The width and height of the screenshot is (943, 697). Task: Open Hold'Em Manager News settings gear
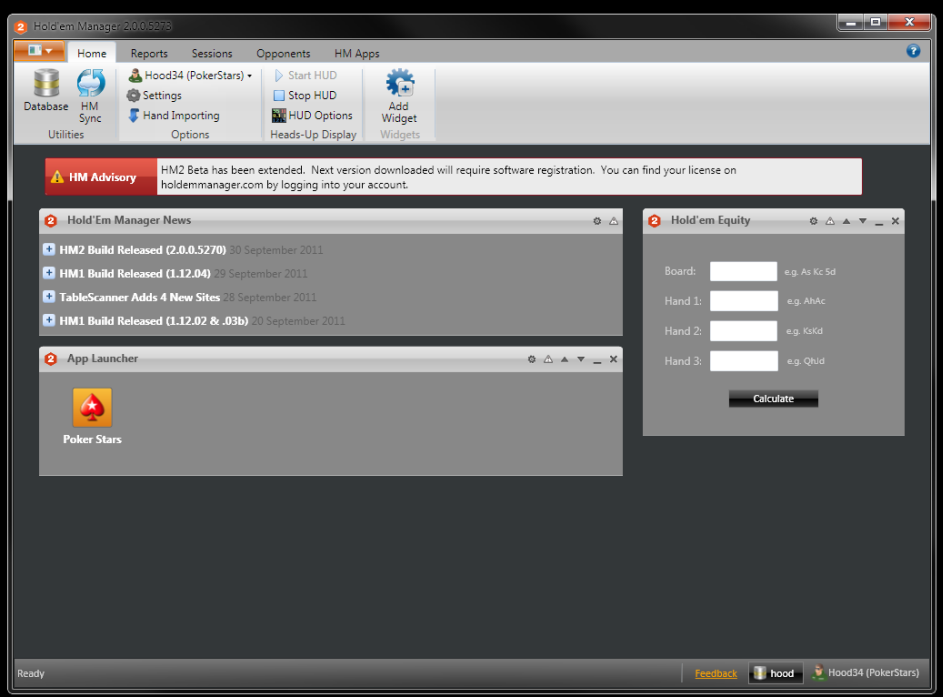click(x=597, y=221)
